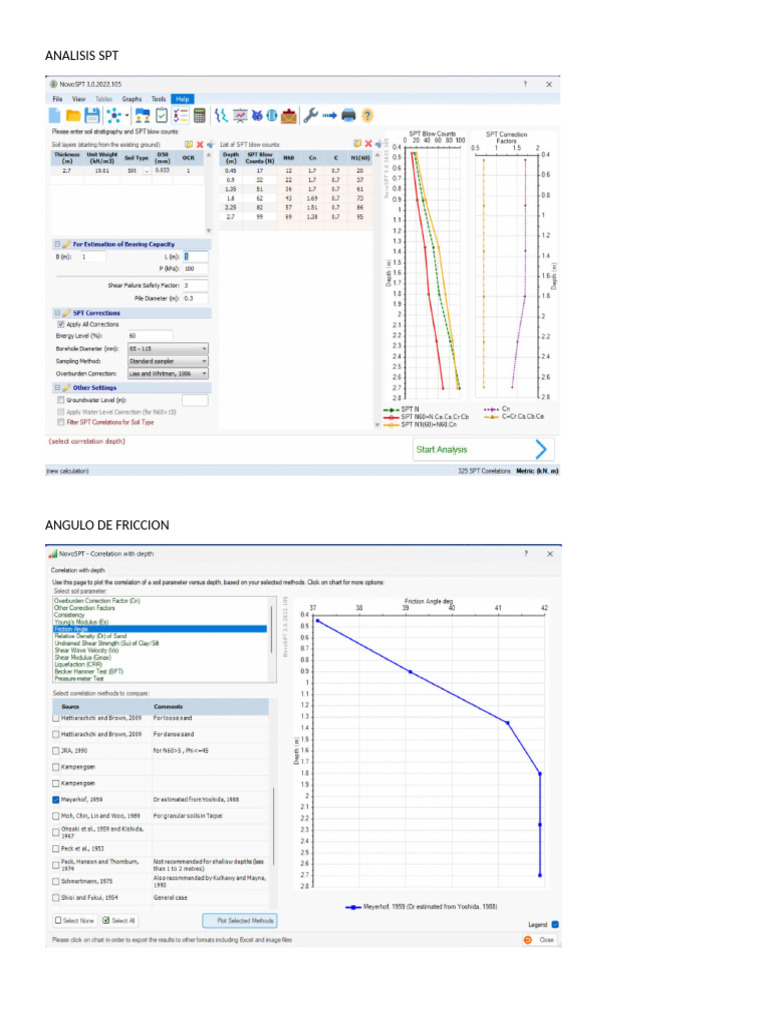Click the Start Analysis button
The height and width of the screenshot is (1024, 768).
pyautogui.click(x=483, y=449)
